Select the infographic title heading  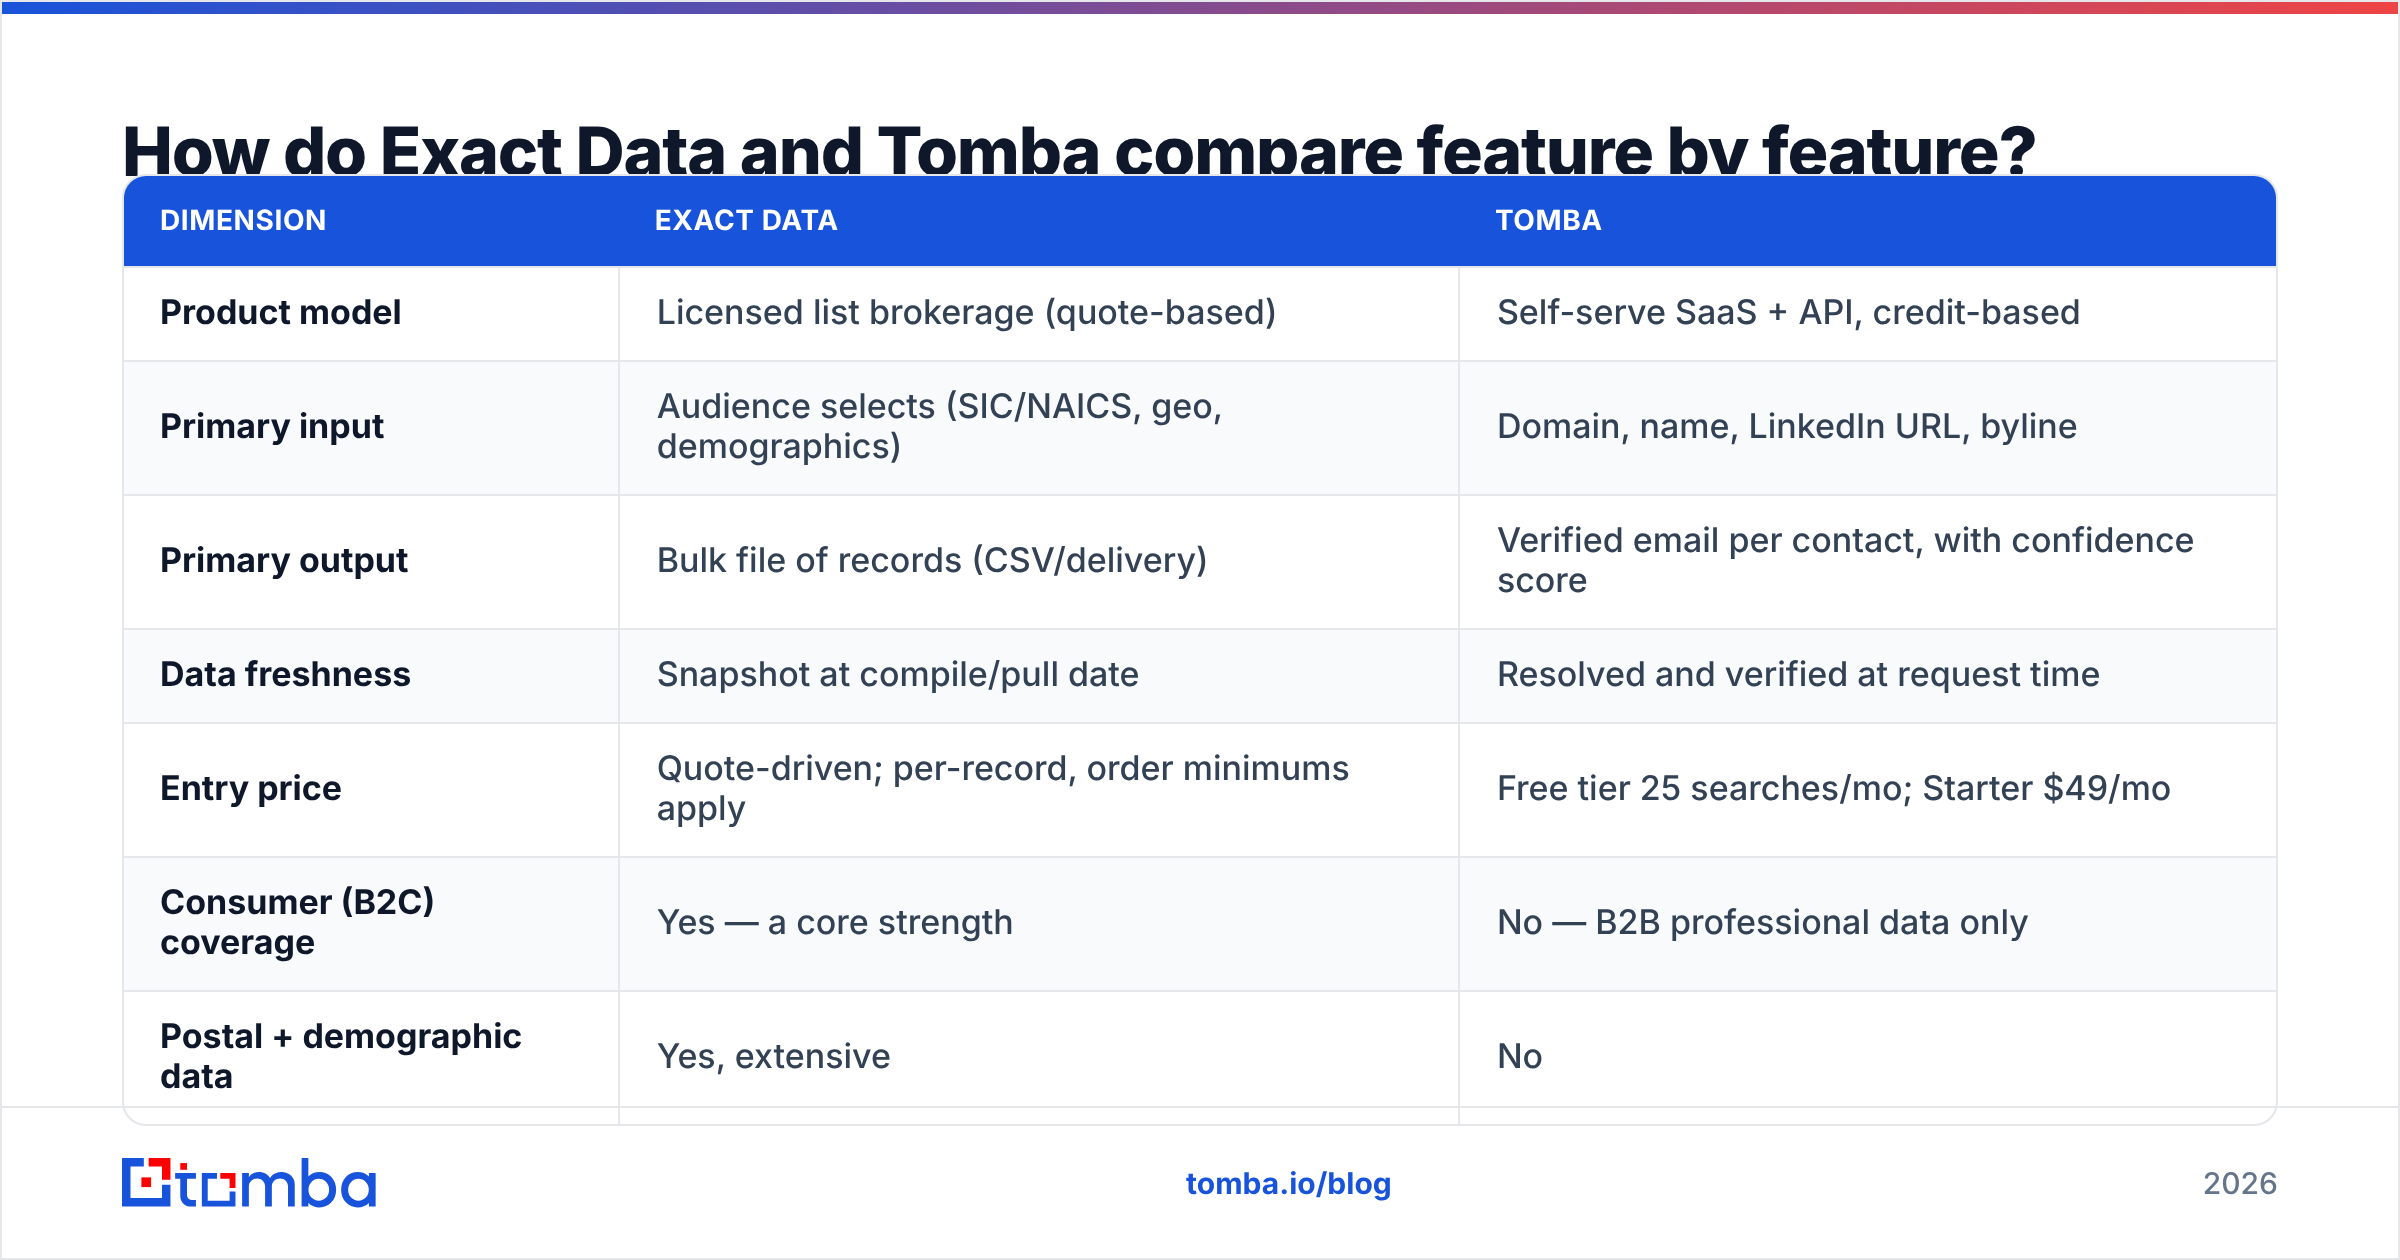click(1078, 150)
